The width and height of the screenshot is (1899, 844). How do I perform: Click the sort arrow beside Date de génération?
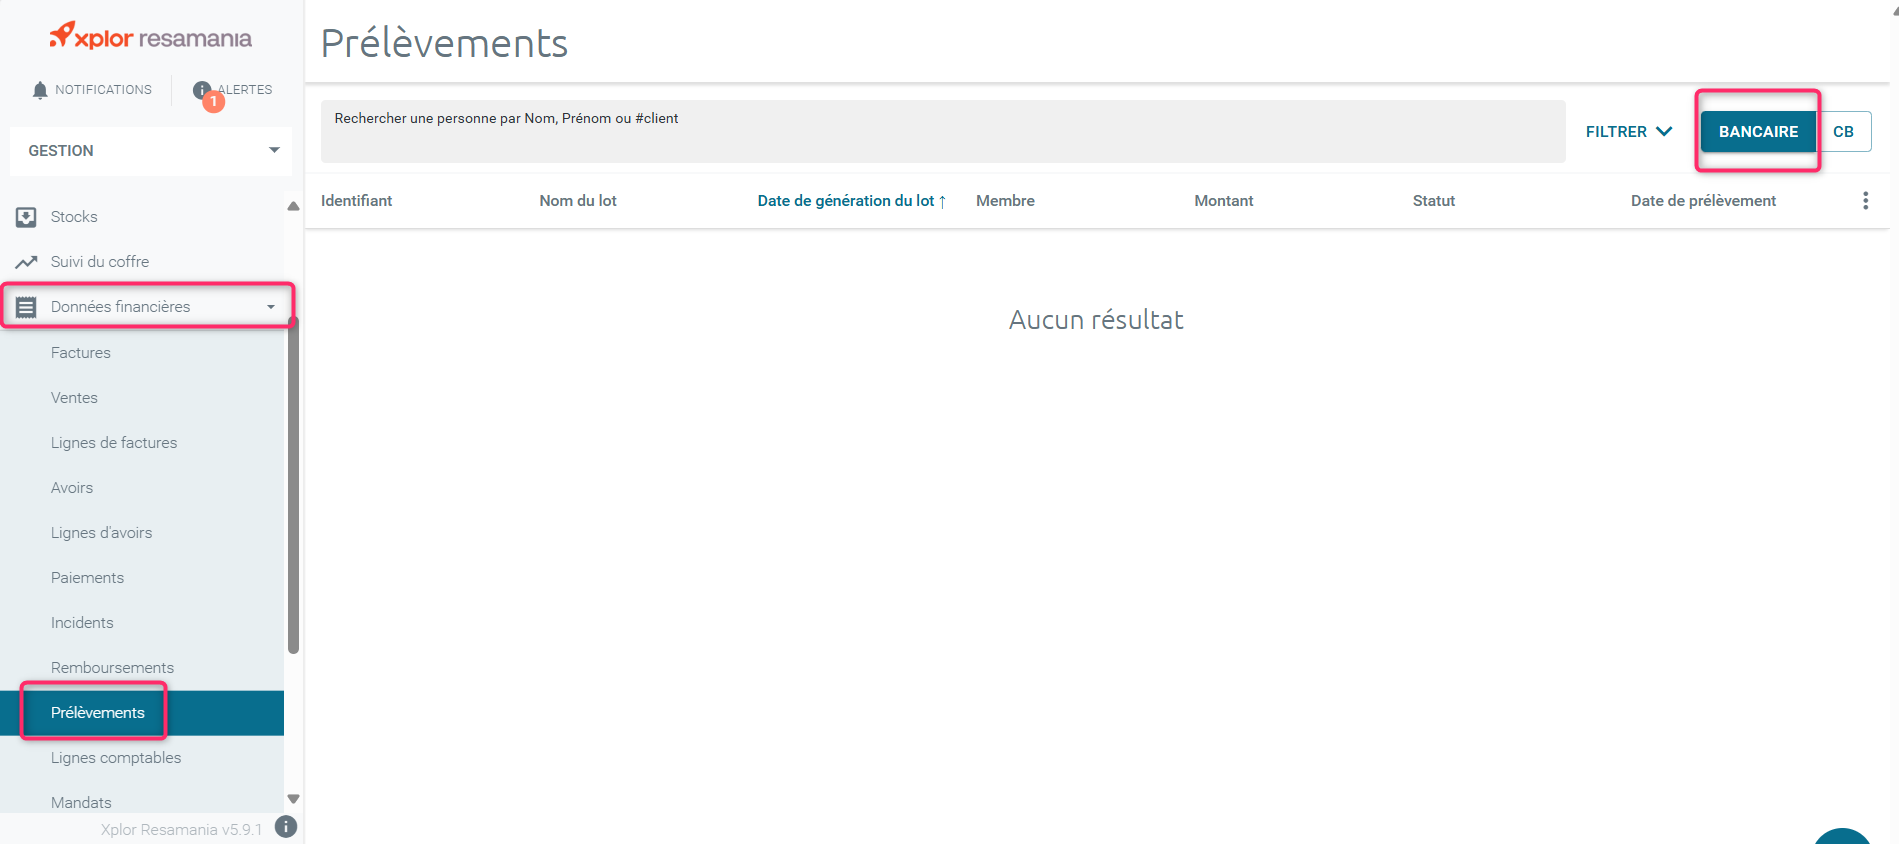click(942, 202)
